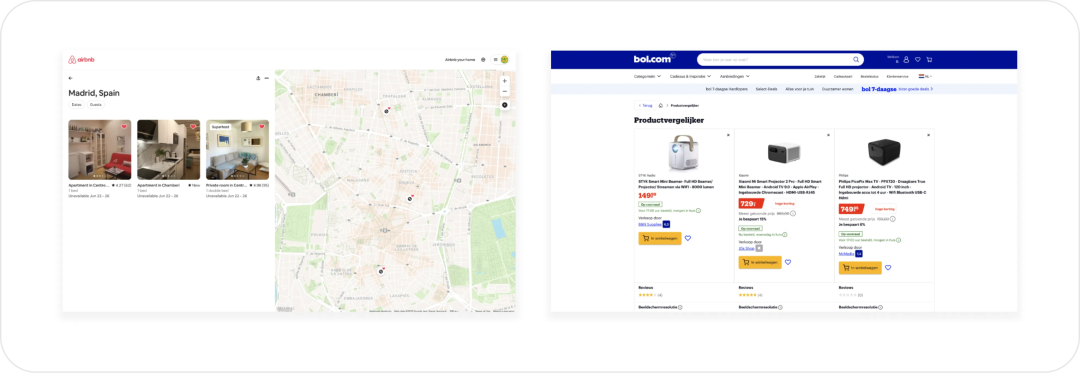
Task: Click the Philips price info icon
Action: pos(893,219)
